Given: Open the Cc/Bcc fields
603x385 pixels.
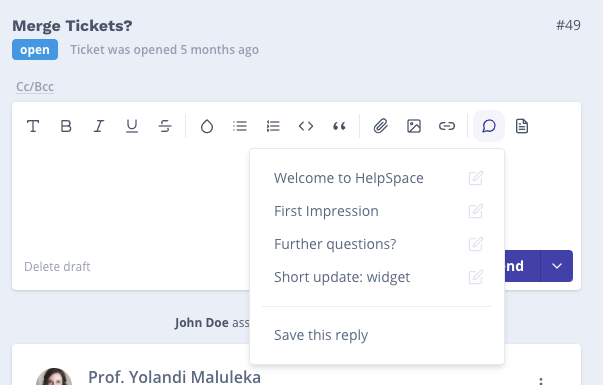Looking at the screenshot, I should coord(35,87).
